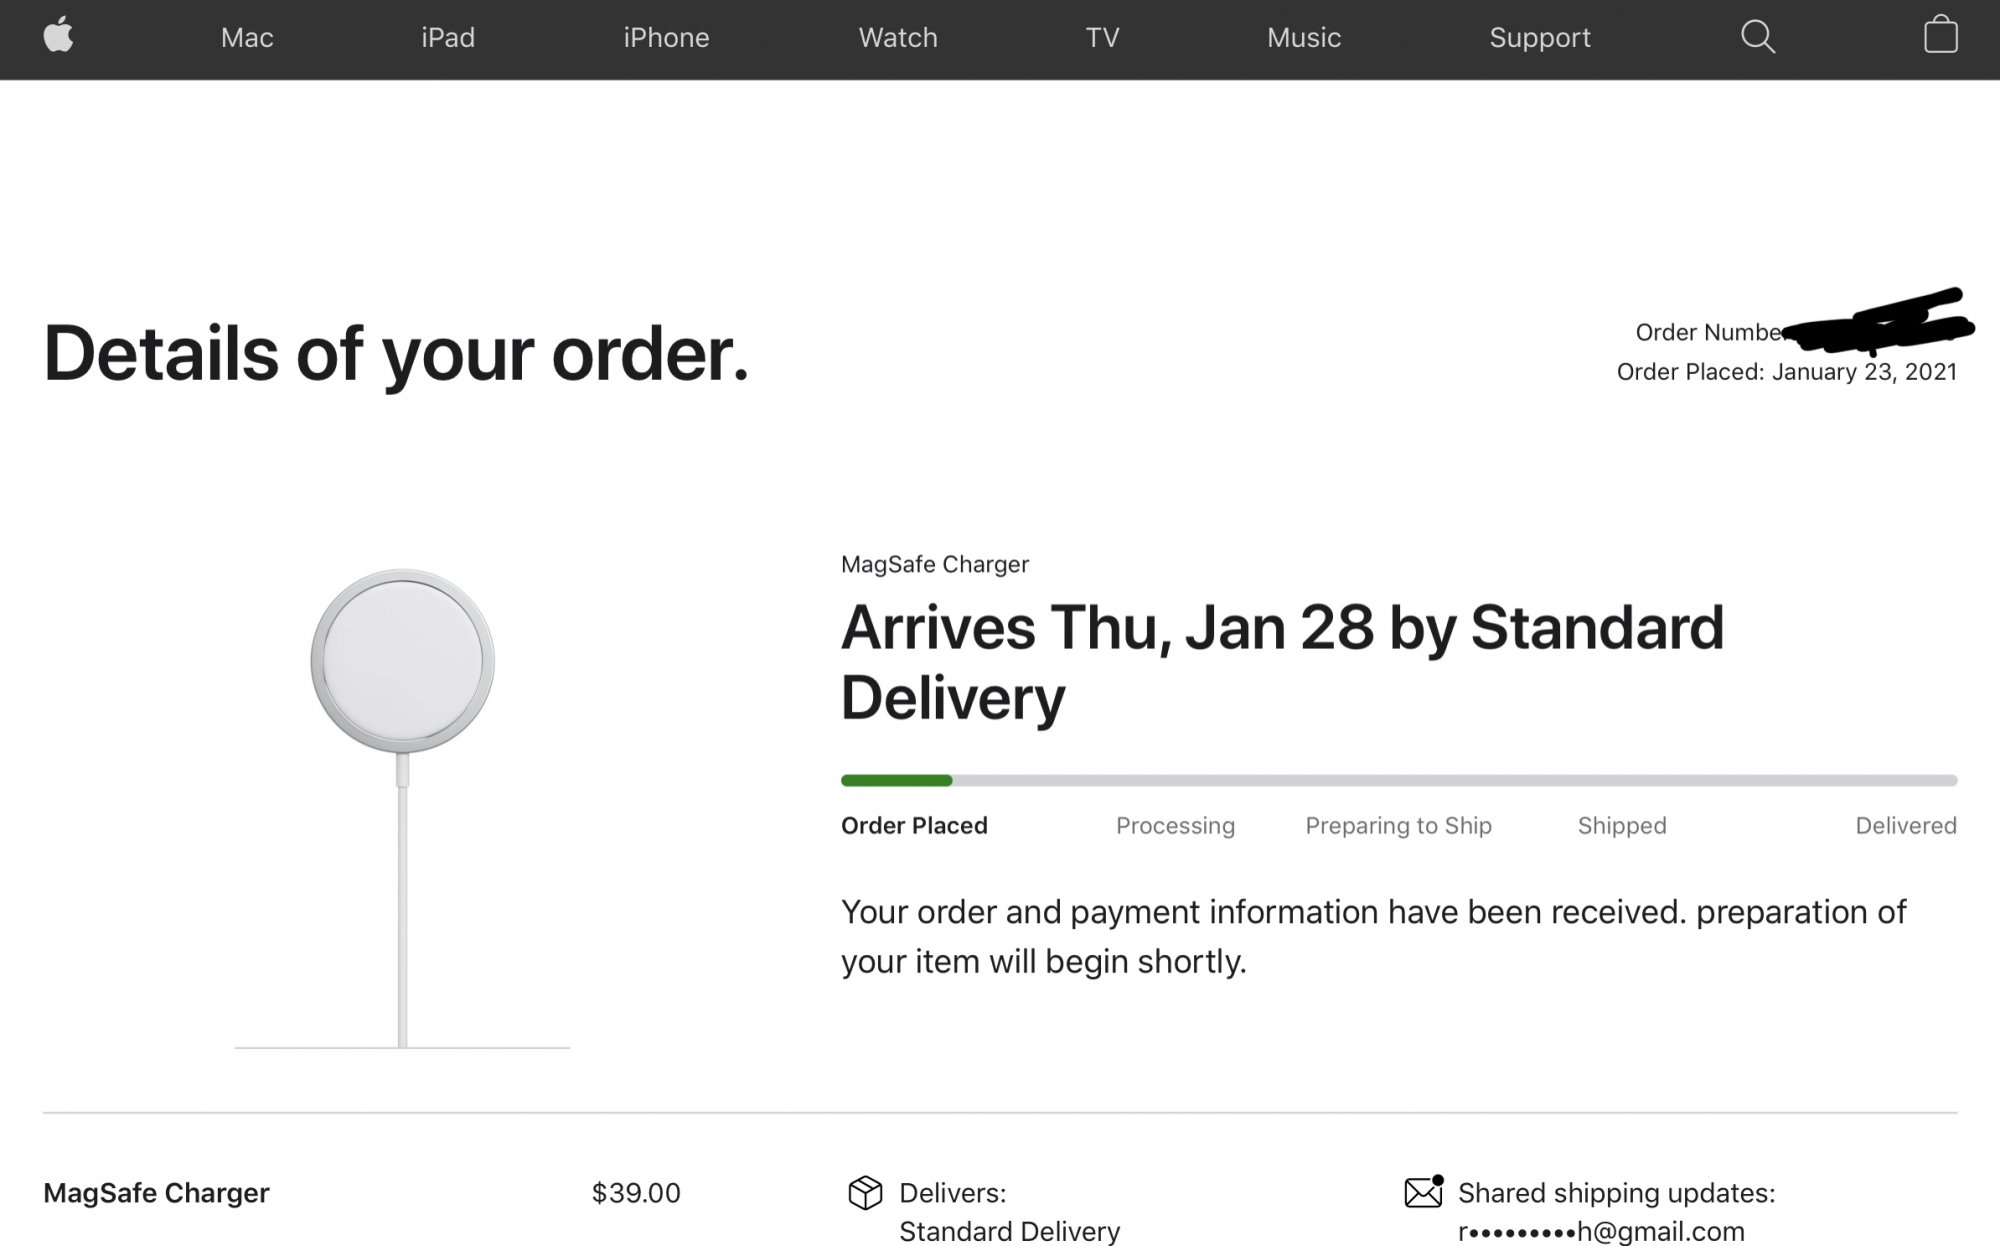Click the Shipped status step
This screenshot has width=2000, height=1246.
point(1621,826)
